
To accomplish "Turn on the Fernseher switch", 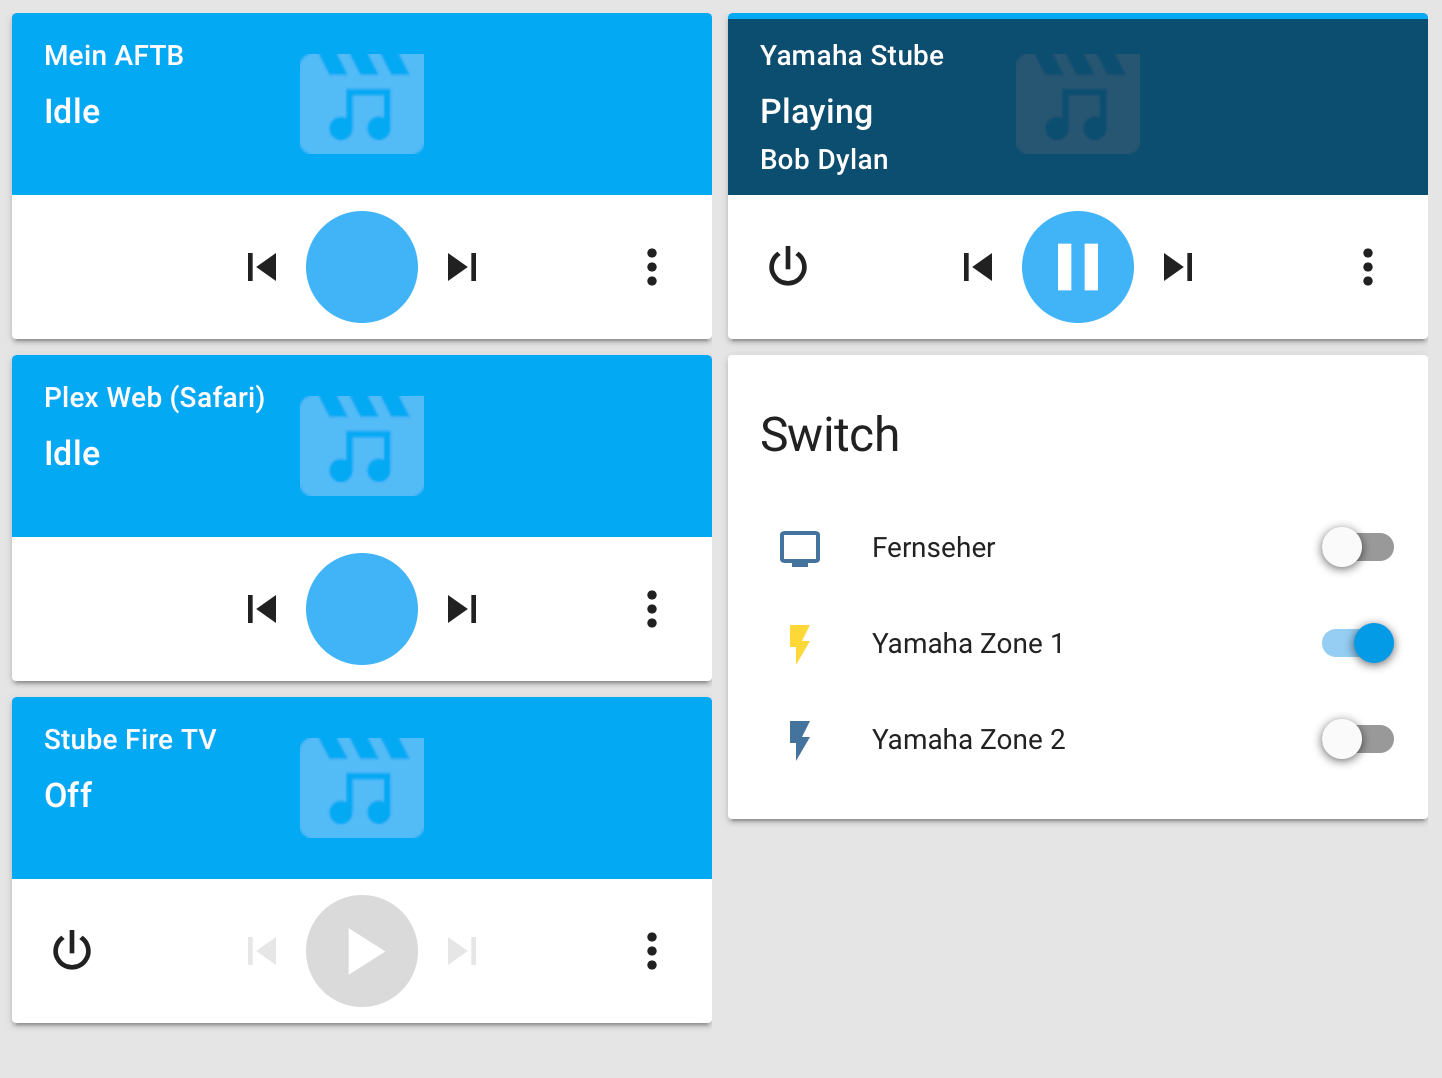I will click(x=1357, y=547).
